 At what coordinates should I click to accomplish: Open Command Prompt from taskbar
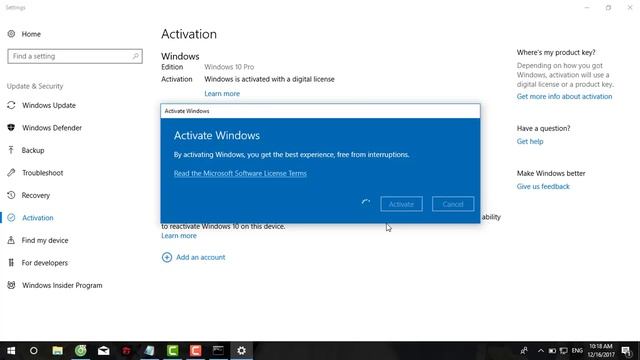(218, 351)
